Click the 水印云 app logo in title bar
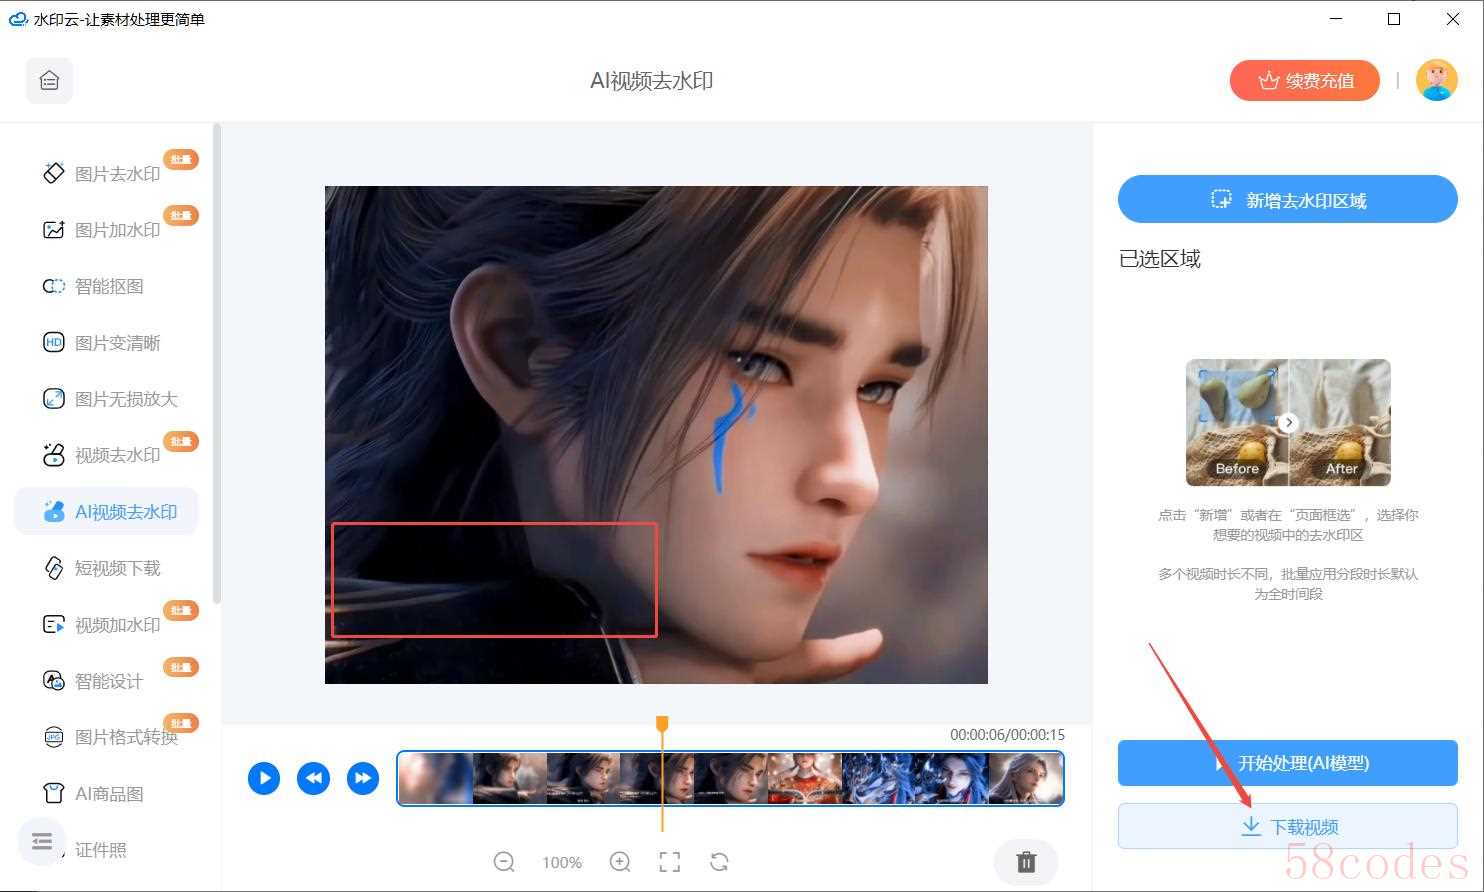 (x=18, y=19)
